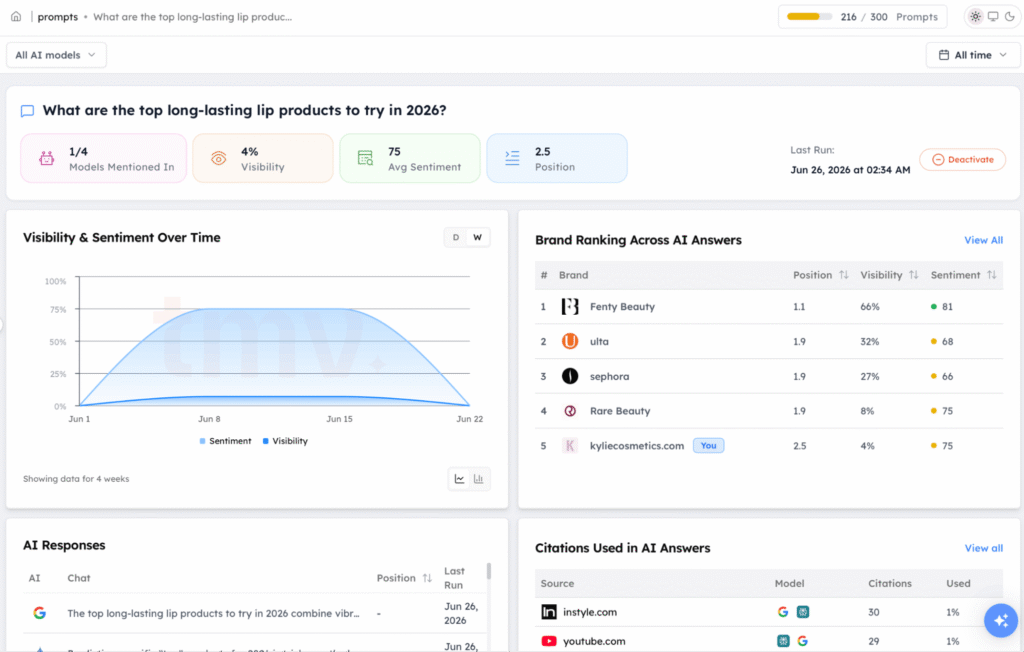Deactivate this prompt
The height and width of the screenshot is (652, 1024).
[x=963, y=159]
